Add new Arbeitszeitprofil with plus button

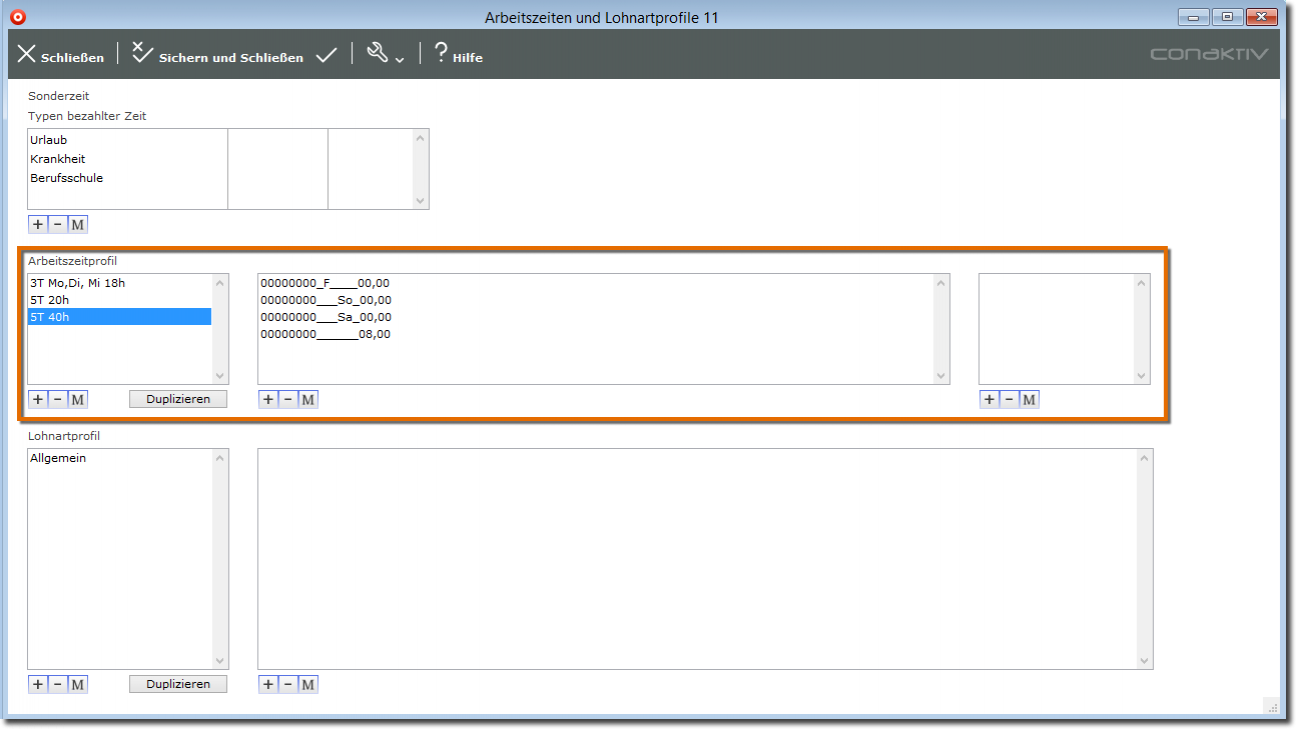click(x=38, y=399)
